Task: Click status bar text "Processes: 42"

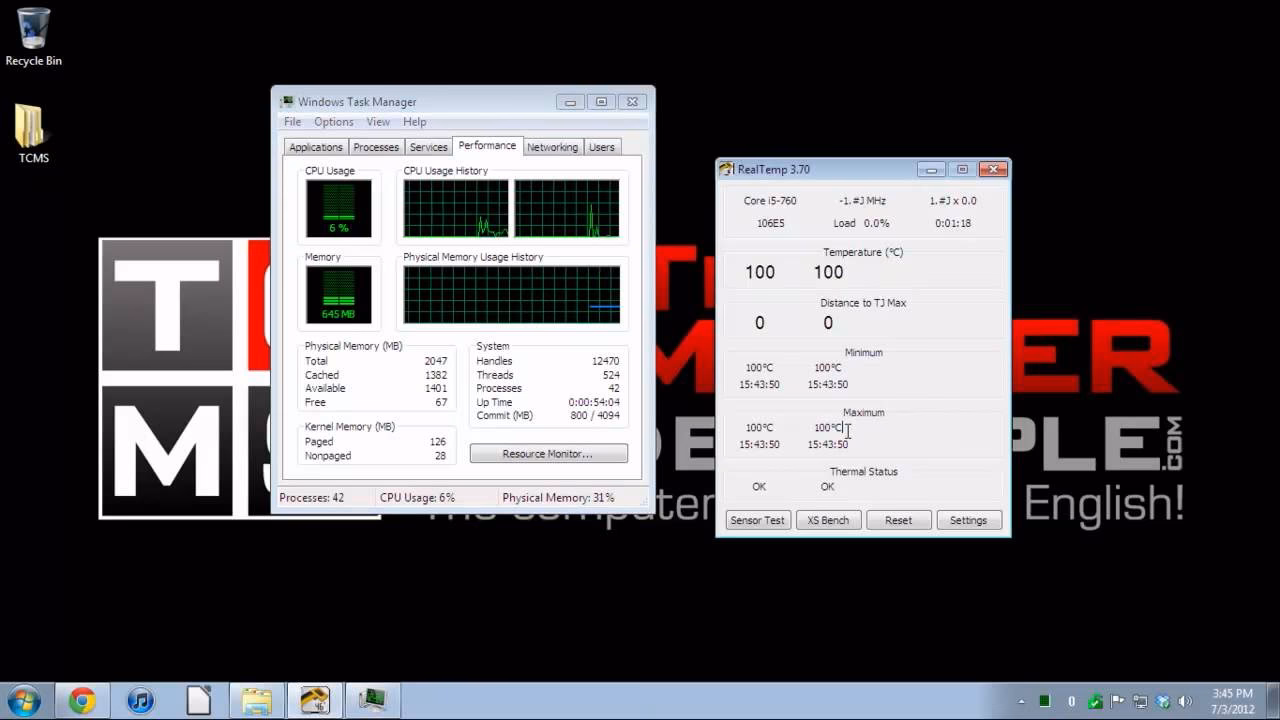Action: click(311, 498)
